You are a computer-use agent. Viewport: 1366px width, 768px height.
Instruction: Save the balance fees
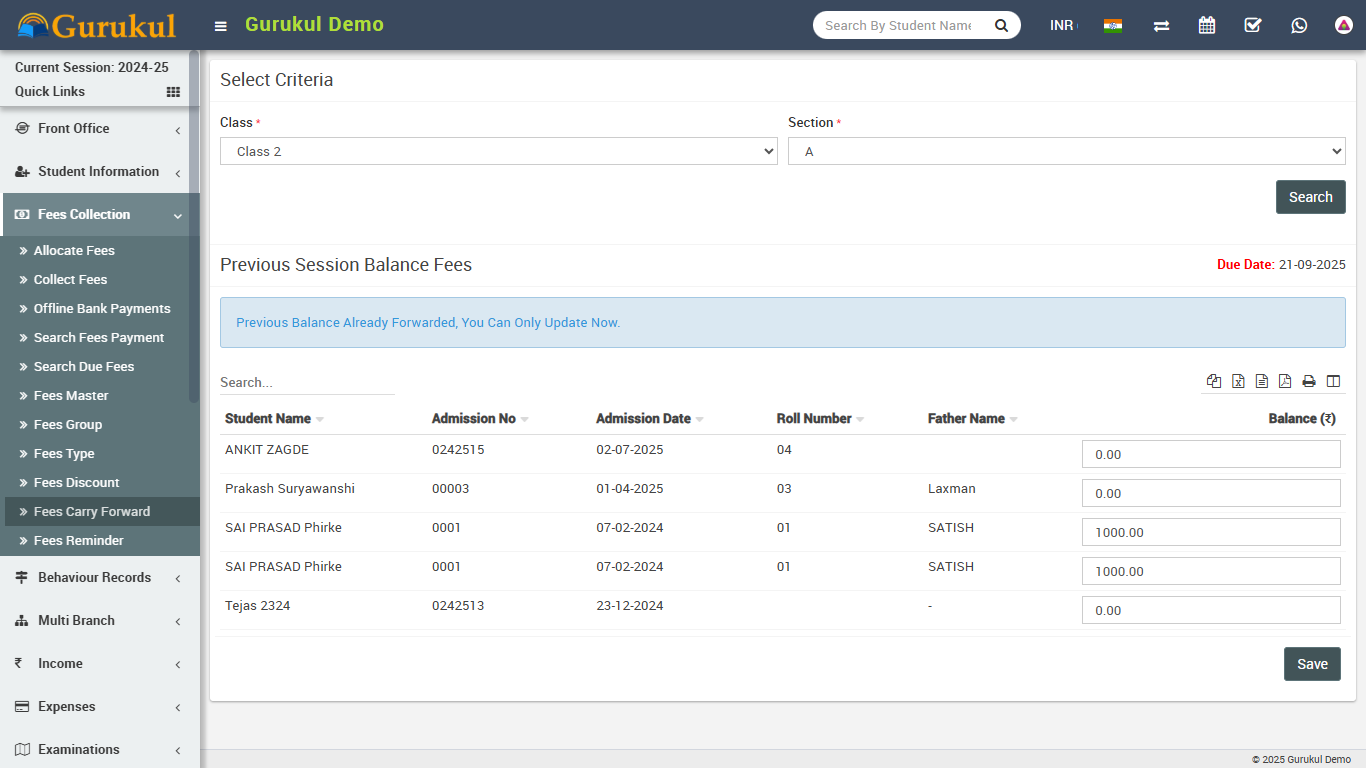coord(1312,664)
